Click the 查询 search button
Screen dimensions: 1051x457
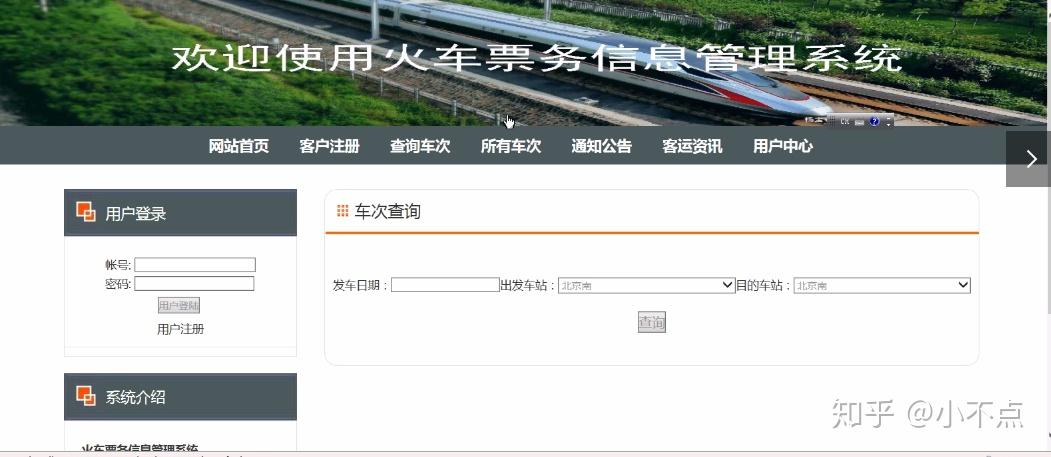tap(652, 322)
